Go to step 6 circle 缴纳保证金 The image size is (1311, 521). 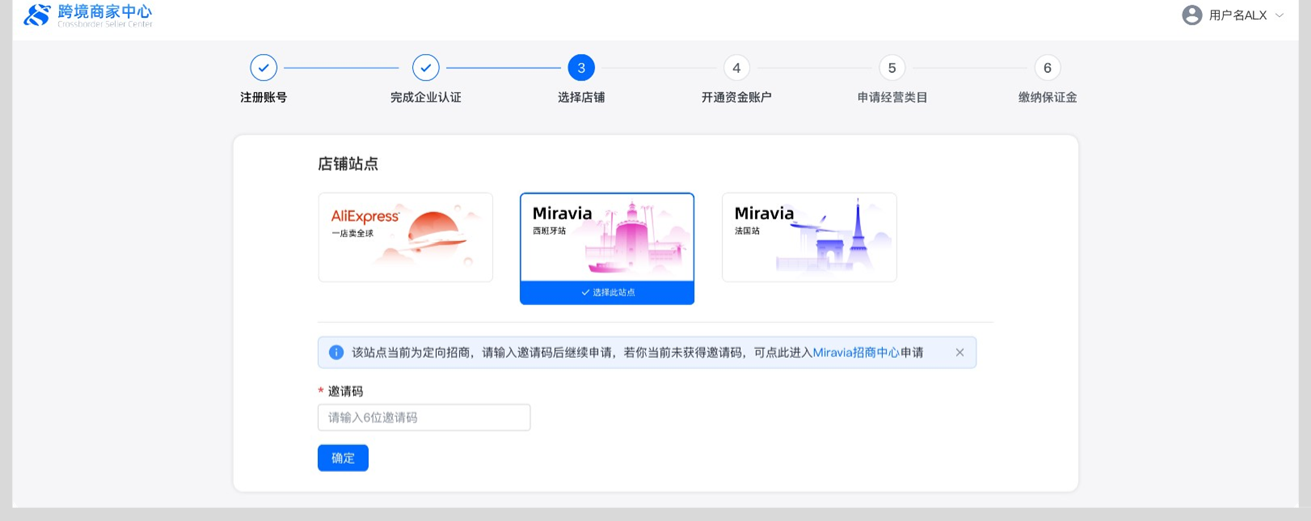[x=1047, y=67]
